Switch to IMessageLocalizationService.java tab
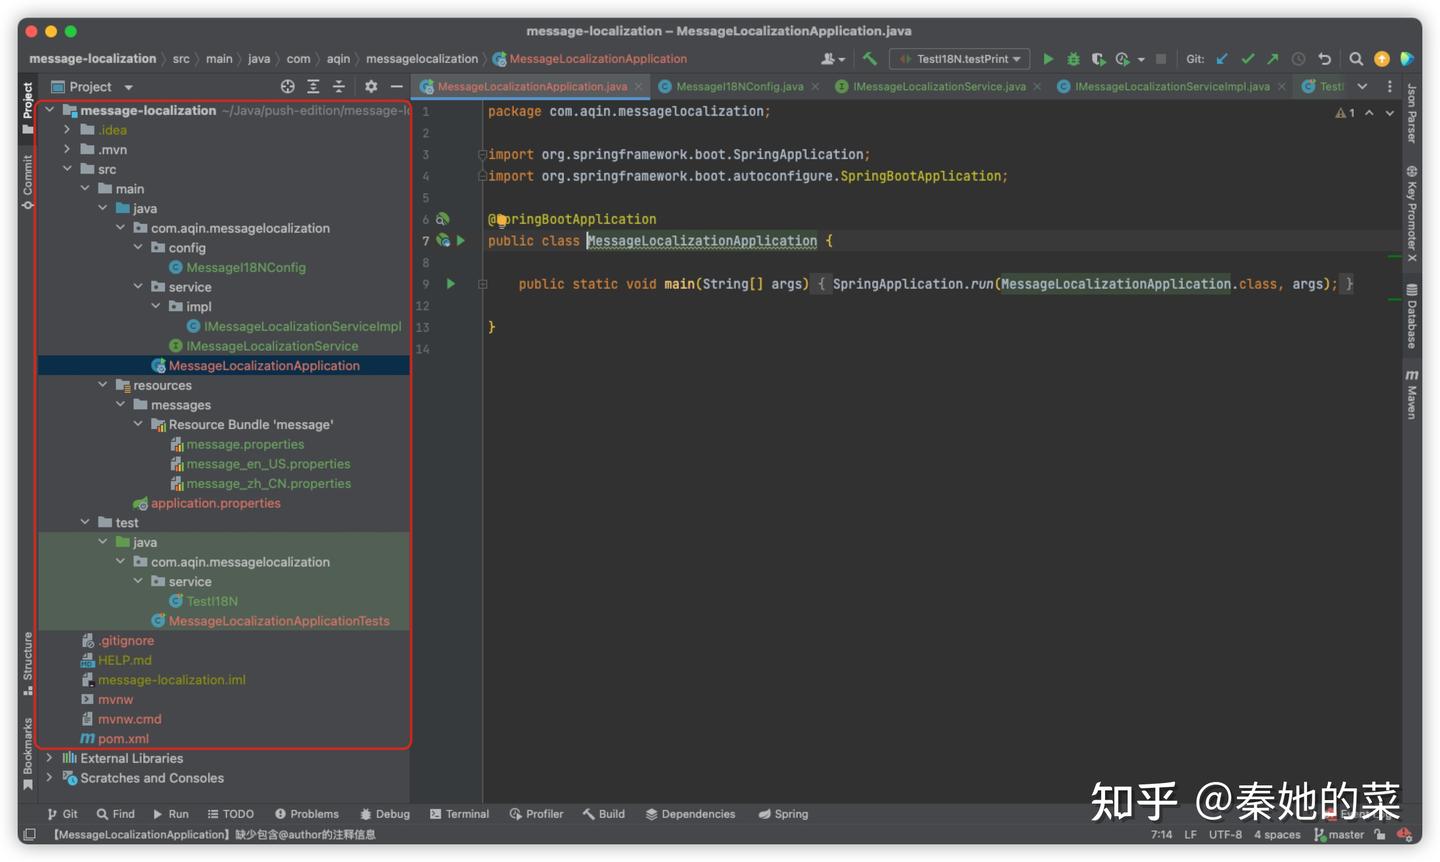This screenshot has width=1440, height=862. click(x=939, y=87)
